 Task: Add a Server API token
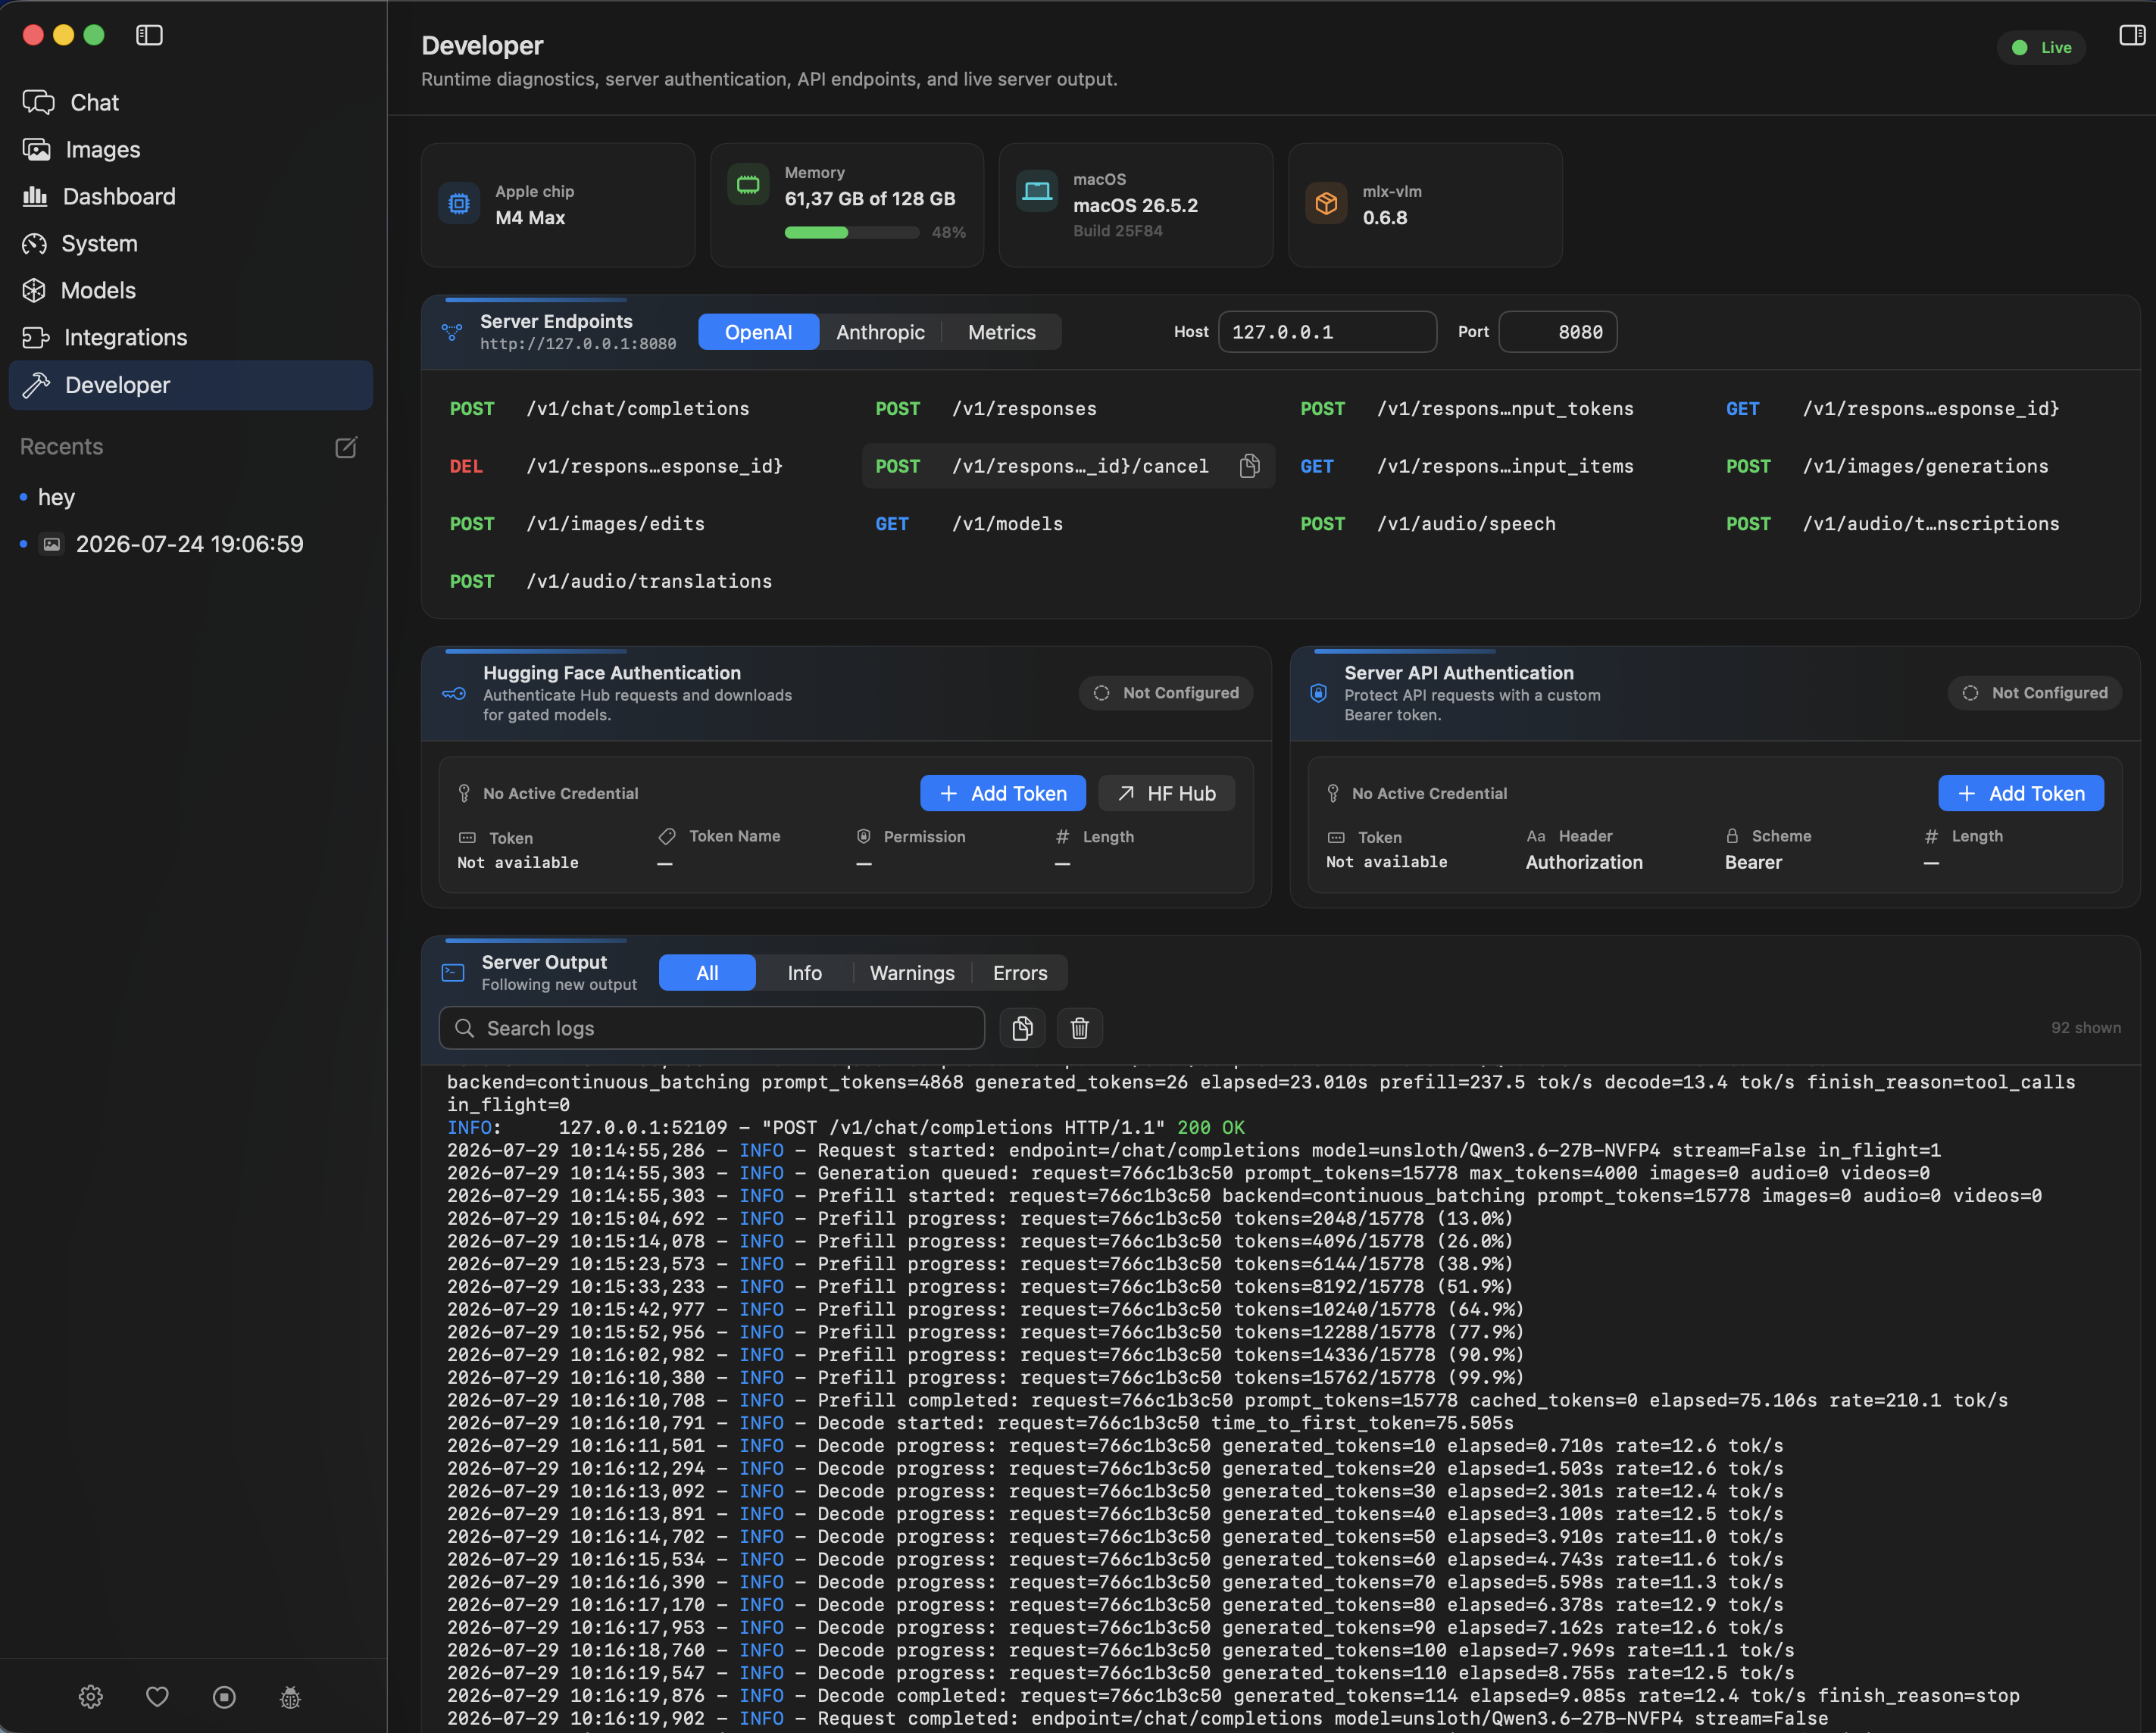(2020, 793)
